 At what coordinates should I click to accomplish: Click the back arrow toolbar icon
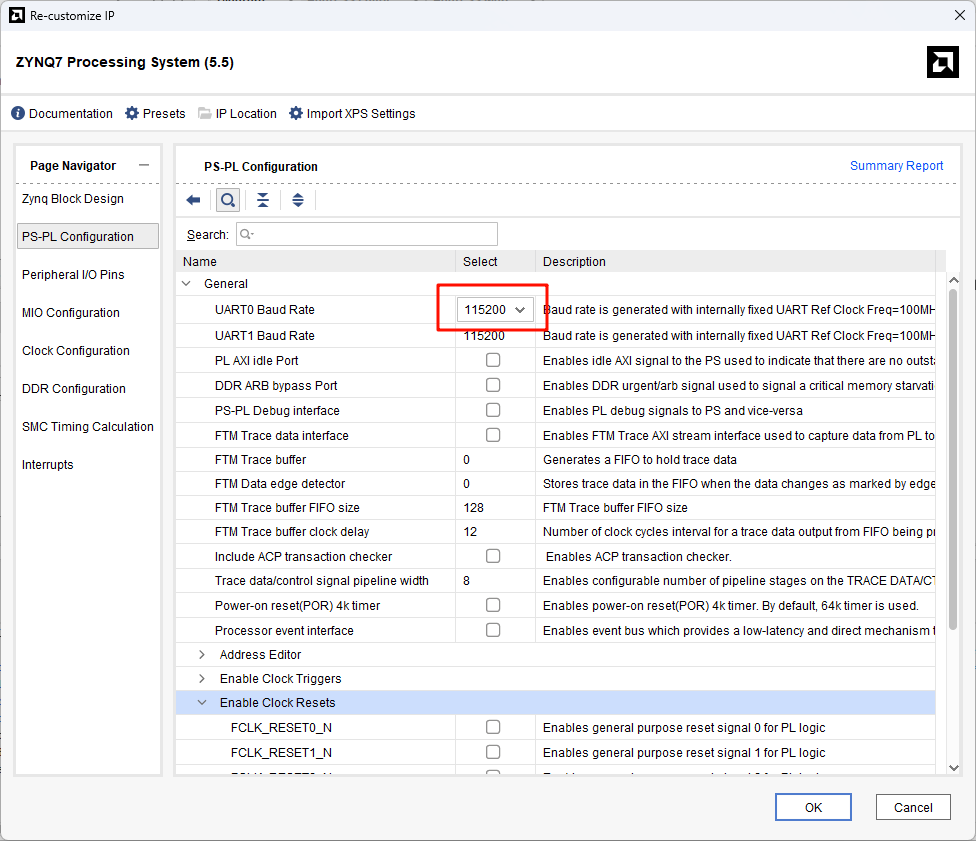194,200
